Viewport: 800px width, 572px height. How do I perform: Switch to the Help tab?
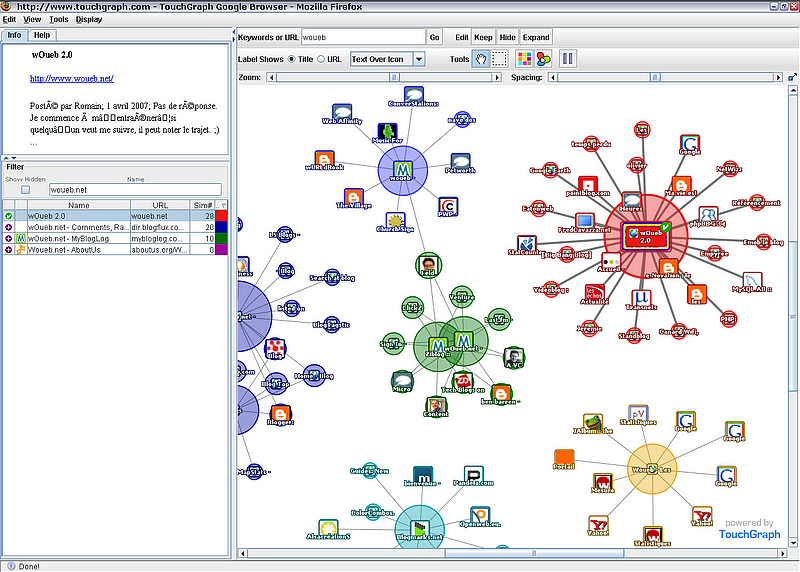42,35
